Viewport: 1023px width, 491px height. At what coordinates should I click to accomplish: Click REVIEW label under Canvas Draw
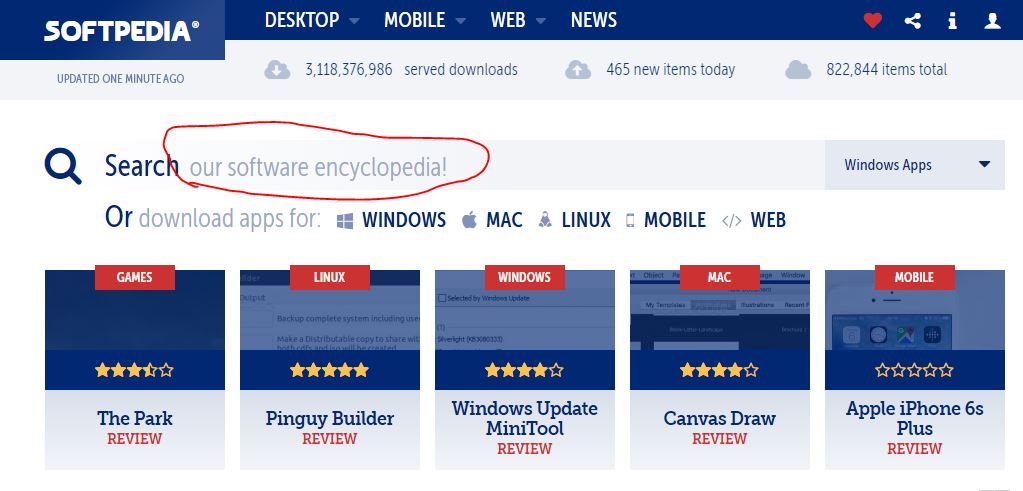[x=720, y=439]
